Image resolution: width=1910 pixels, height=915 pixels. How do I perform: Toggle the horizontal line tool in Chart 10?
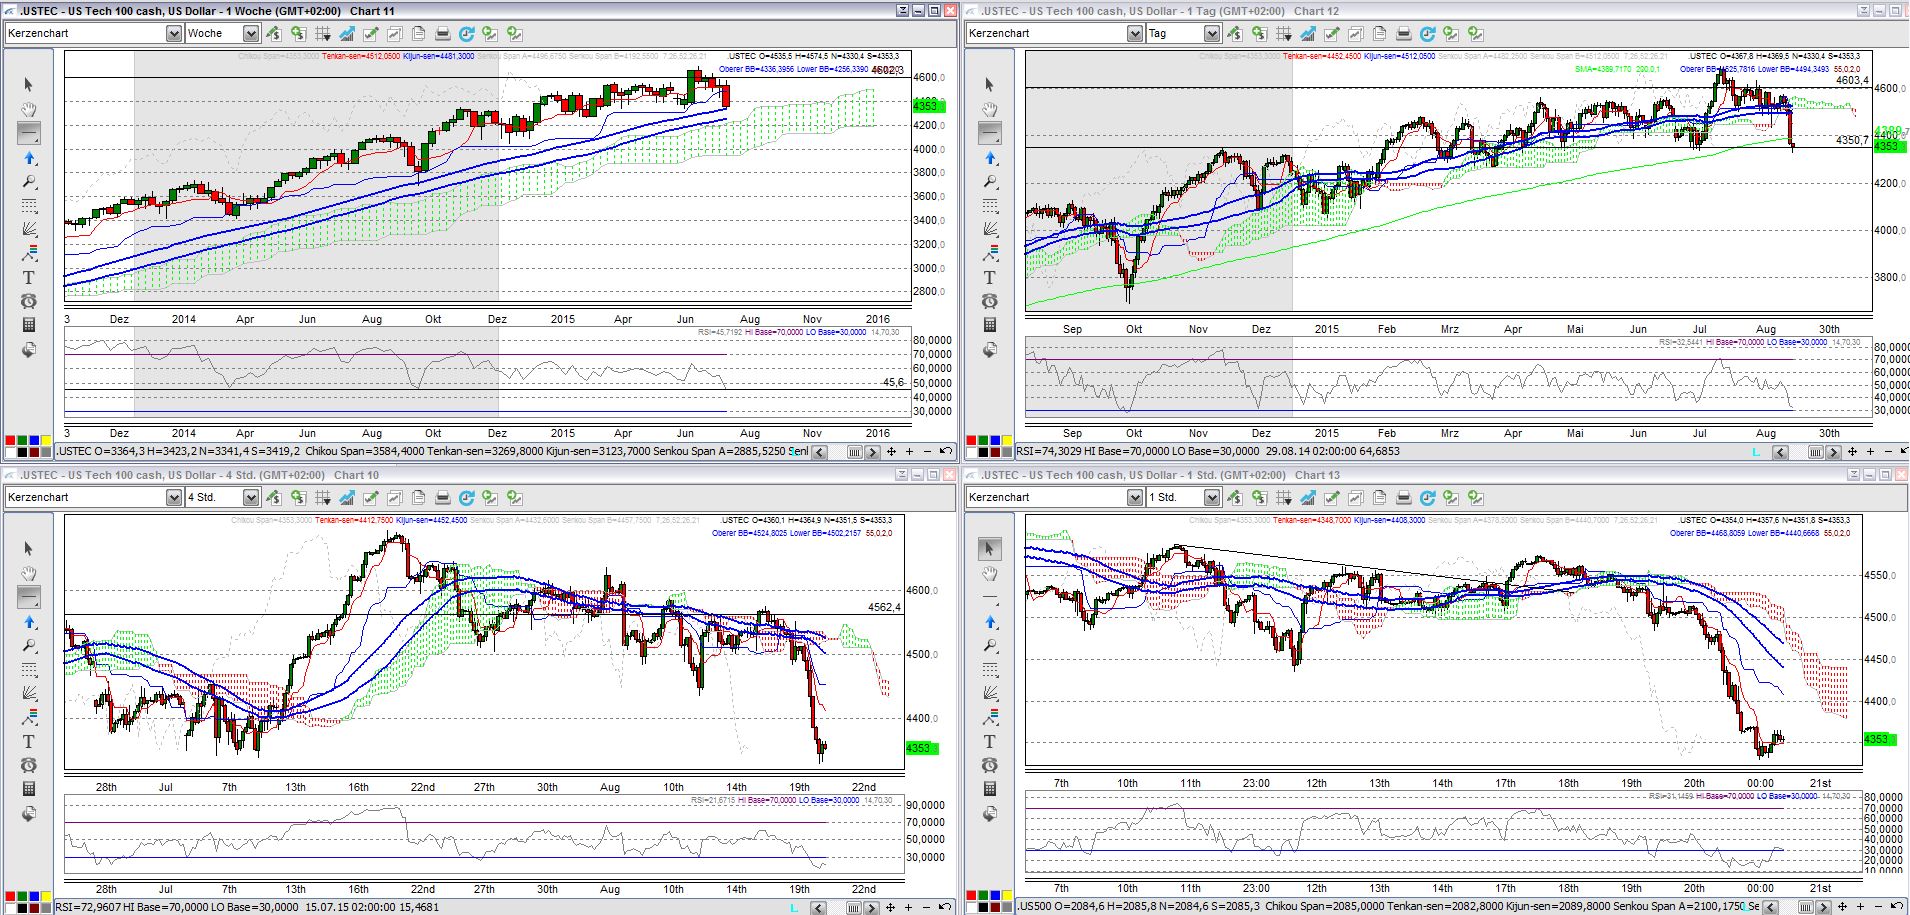(29, 597)
